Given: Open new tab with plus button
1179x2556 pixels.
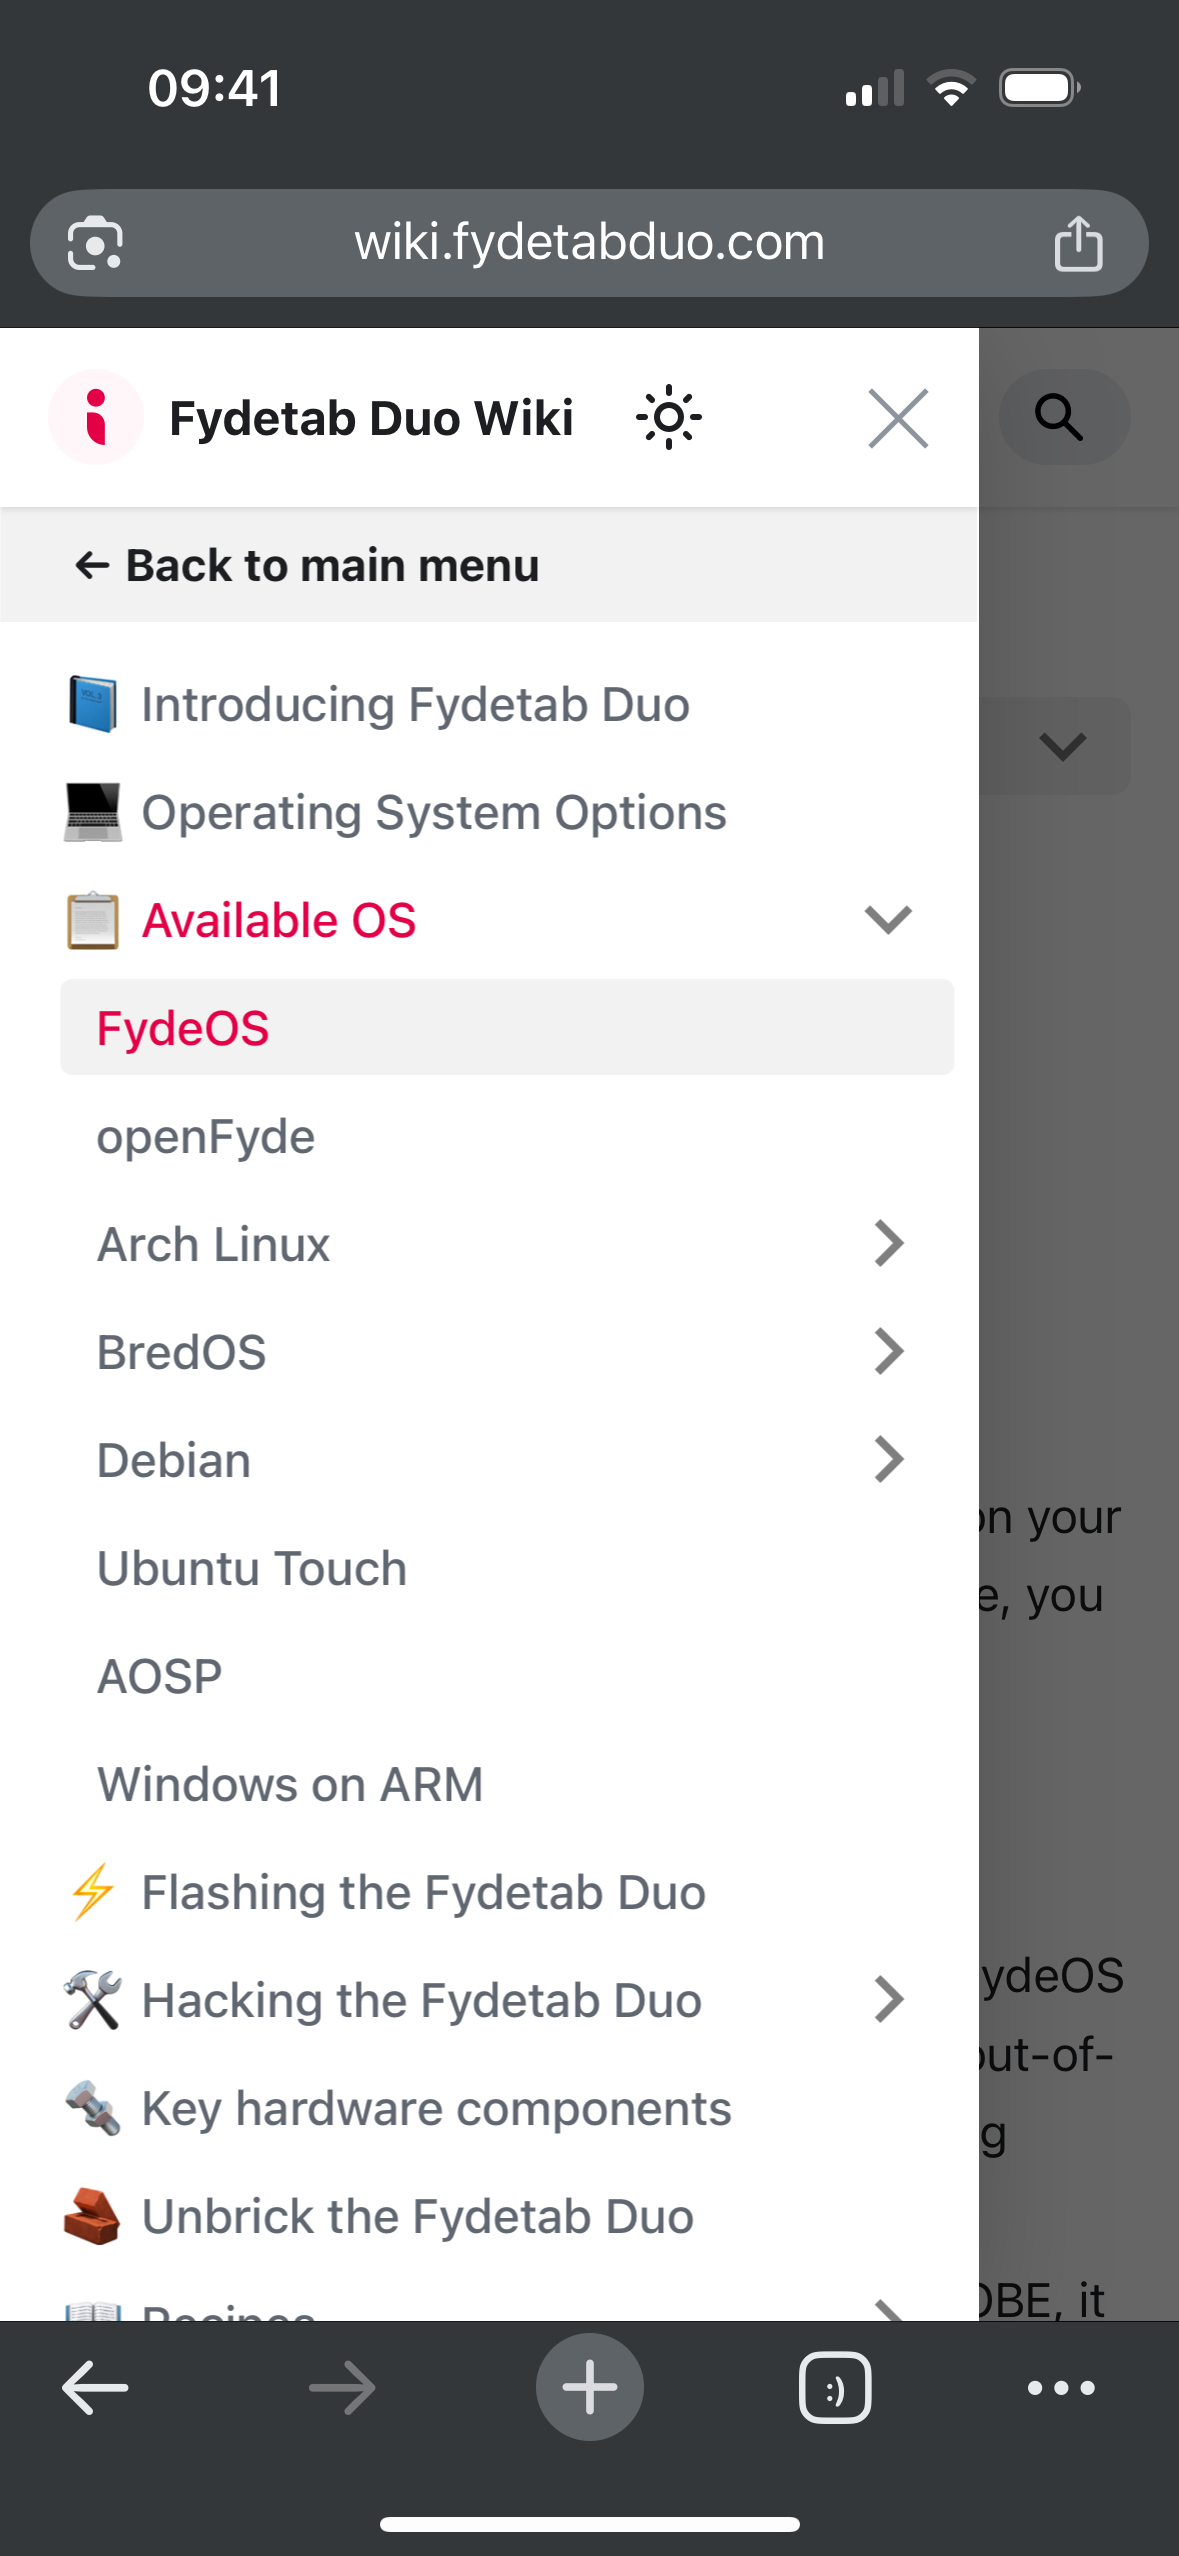Looking at the screenshot, I should 589,2388.
